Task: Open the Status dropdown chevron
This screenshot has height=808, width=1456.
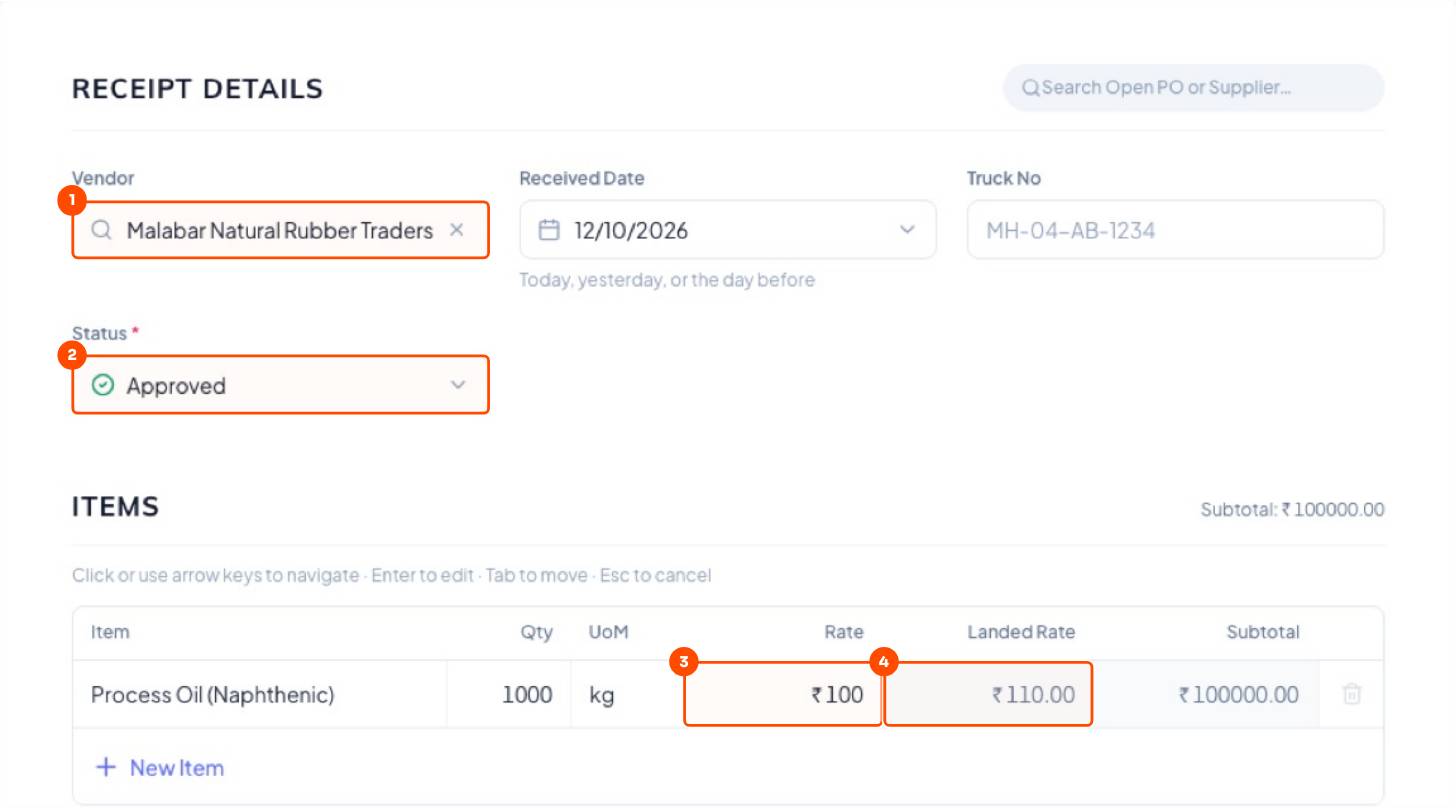Action: pyautogui.click(x=458, y=385)
